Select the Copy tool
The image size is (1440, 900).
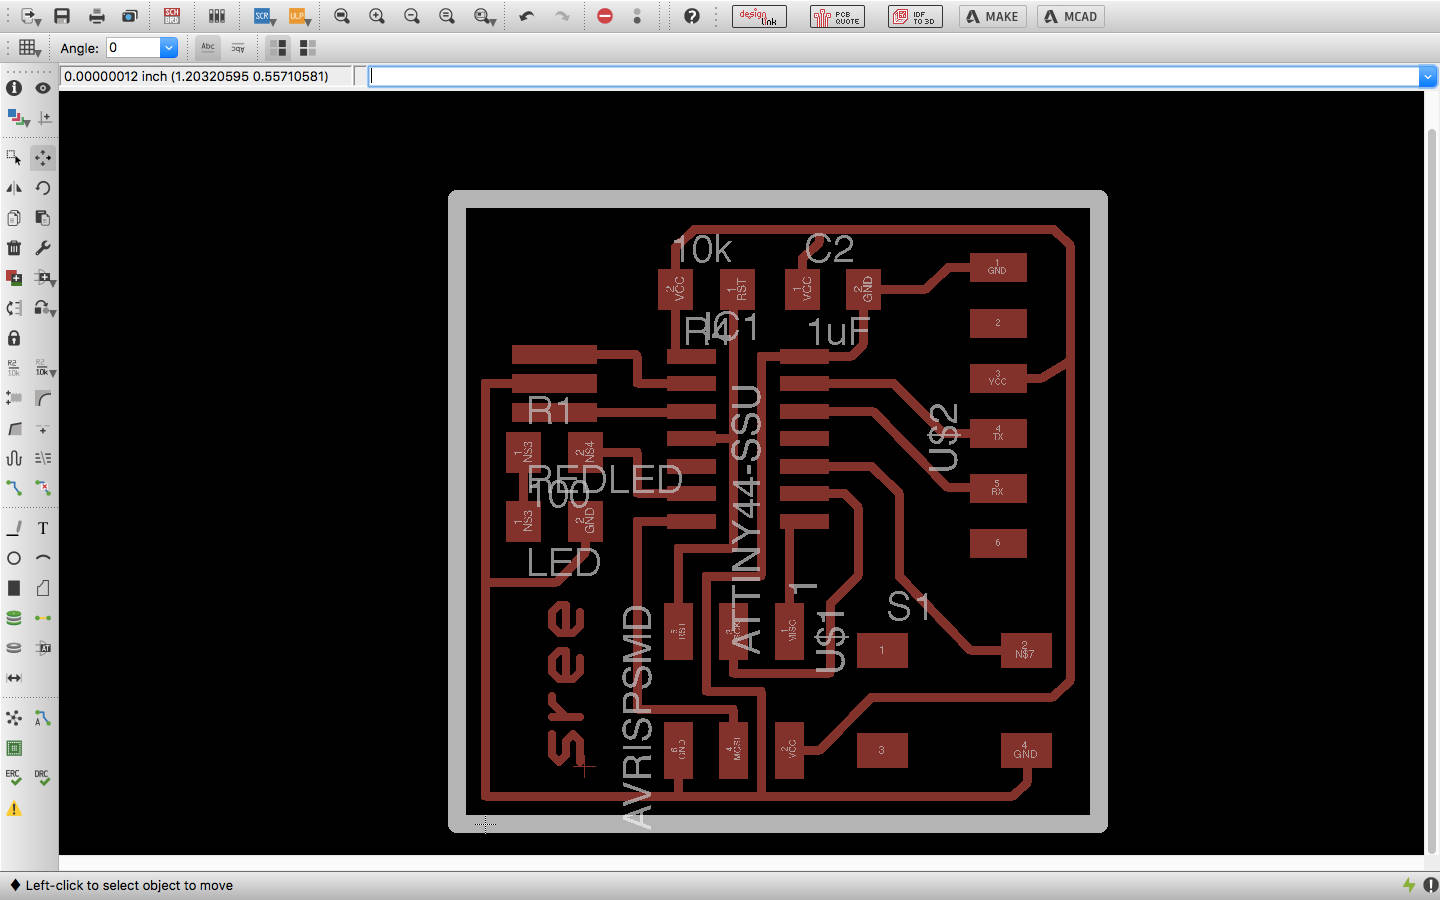point(14,217)
